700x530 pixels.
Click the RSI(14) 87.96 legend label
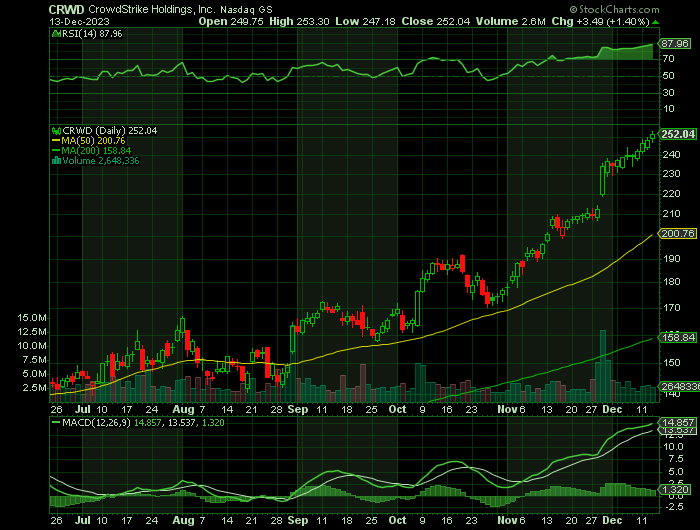click(x=92, y=34)
